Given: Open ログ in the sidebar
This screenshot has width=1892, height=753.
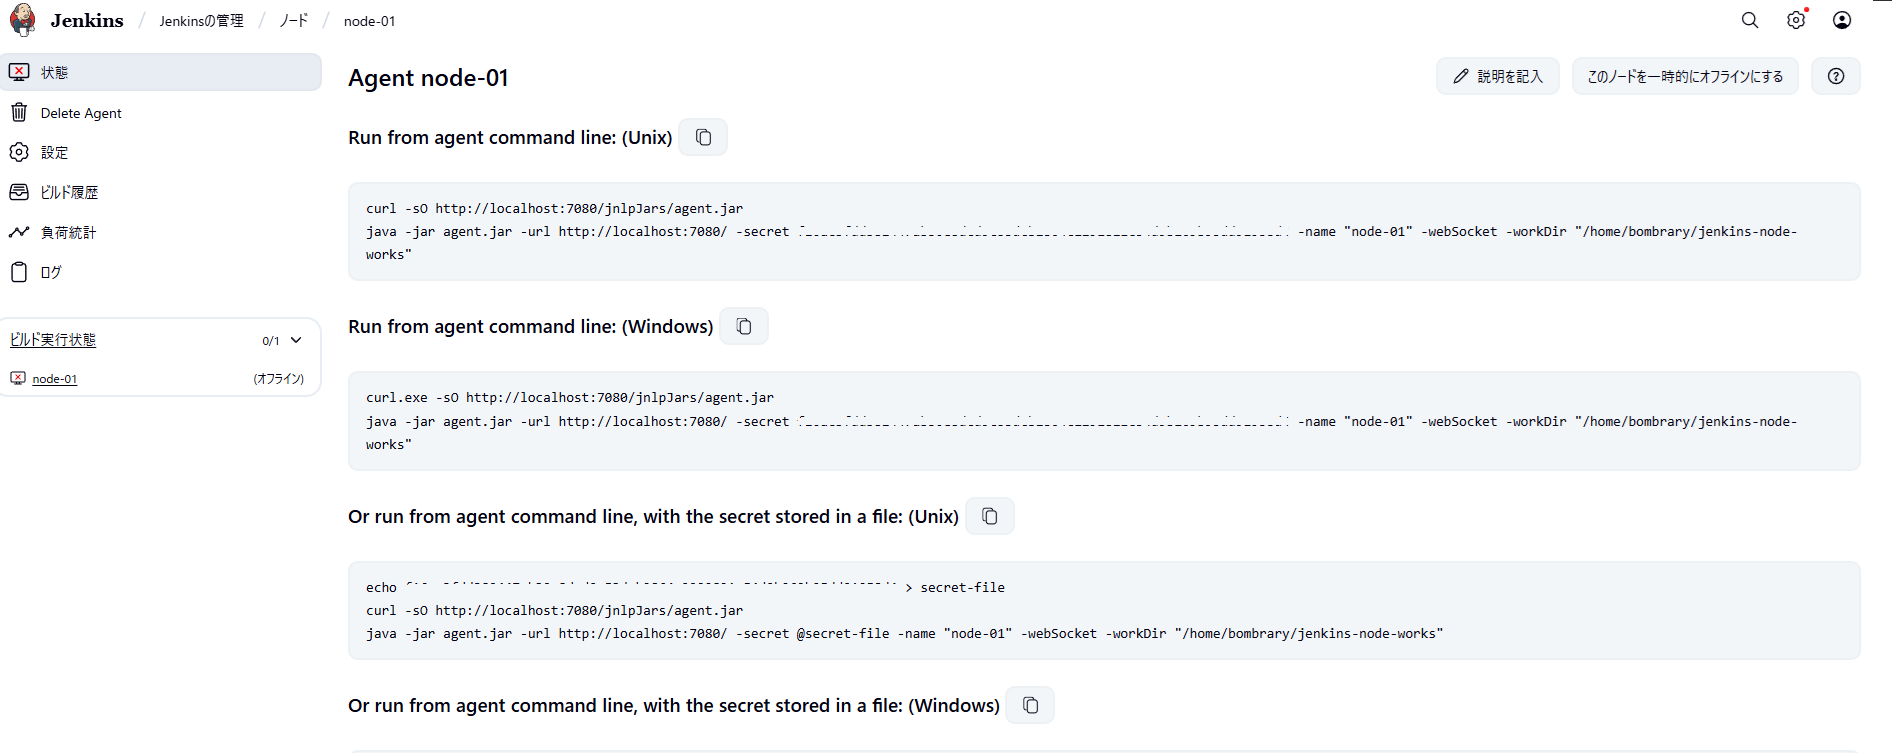Looking at the screenshot, I should [x=51, y=272].
